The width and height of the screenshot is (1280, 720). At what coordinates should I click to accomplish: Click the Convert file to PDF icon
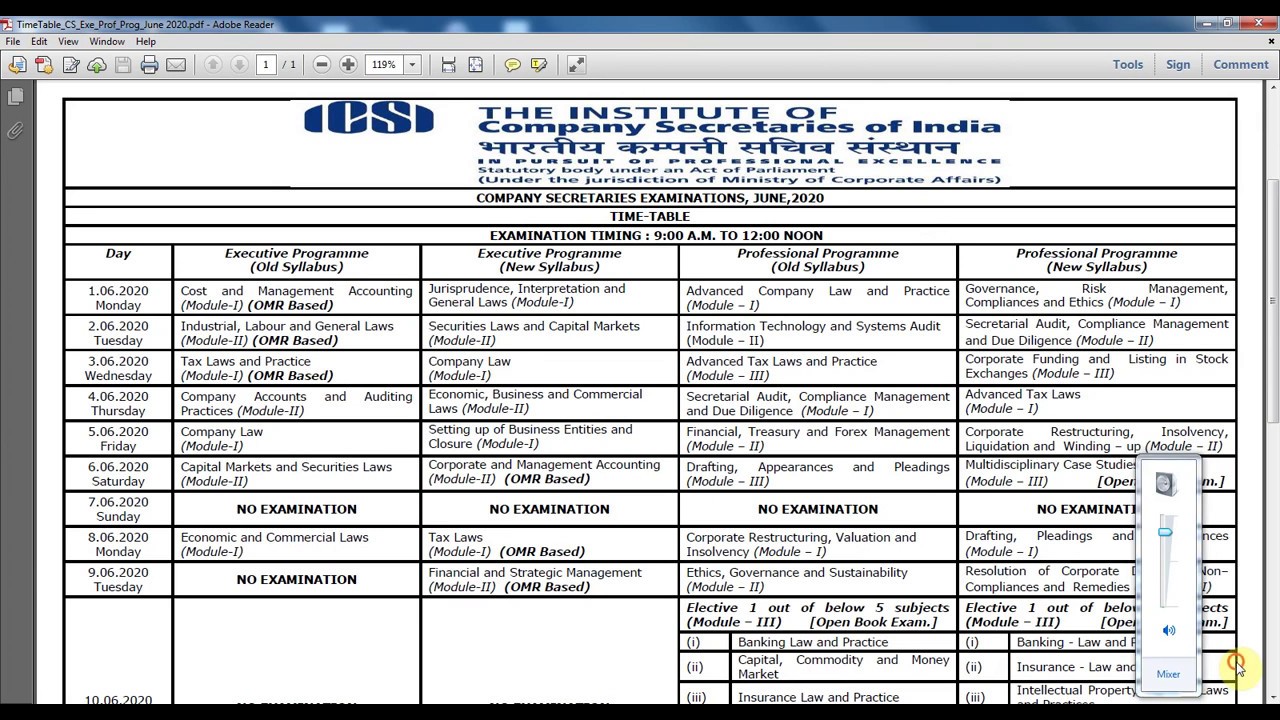tap(44, 65)
